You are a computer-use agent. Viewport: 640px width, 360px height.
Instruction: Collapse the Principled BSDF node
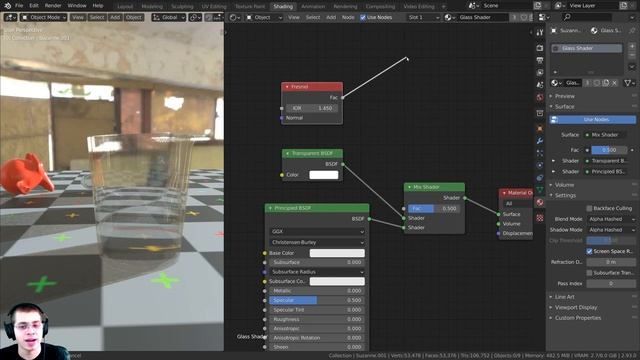[270, 208]
